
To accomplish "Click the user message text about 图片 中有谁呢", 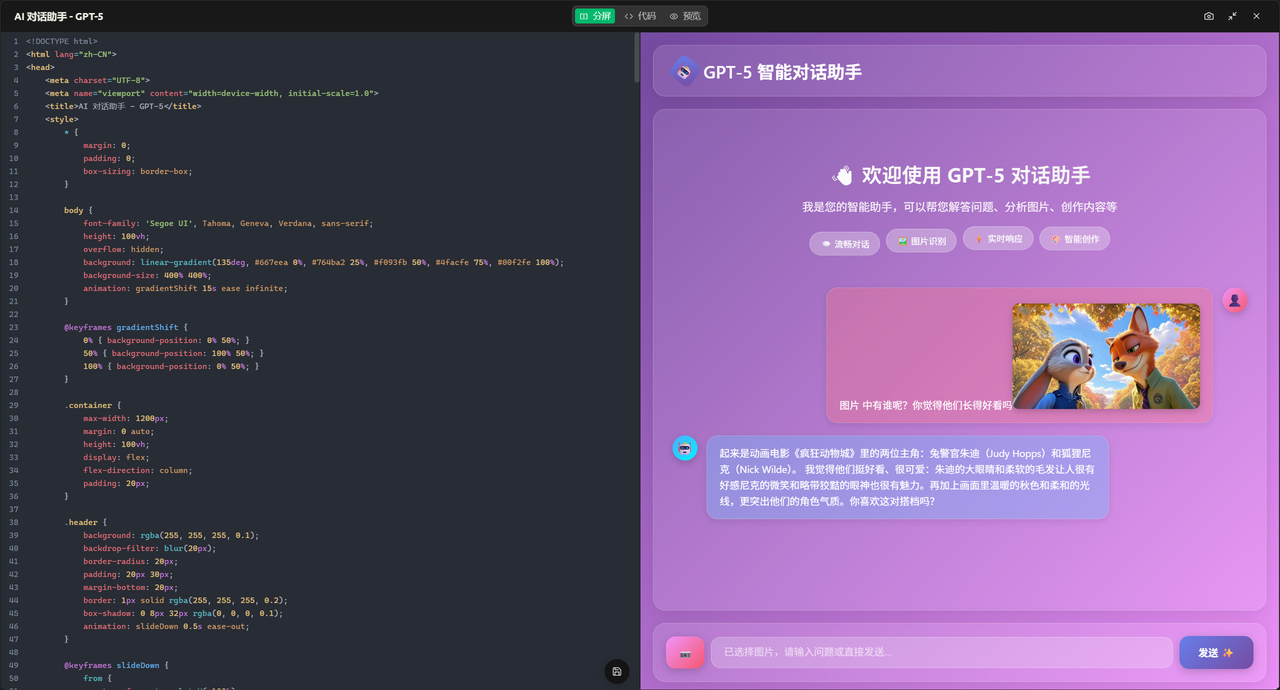I will tap(926, 405).
